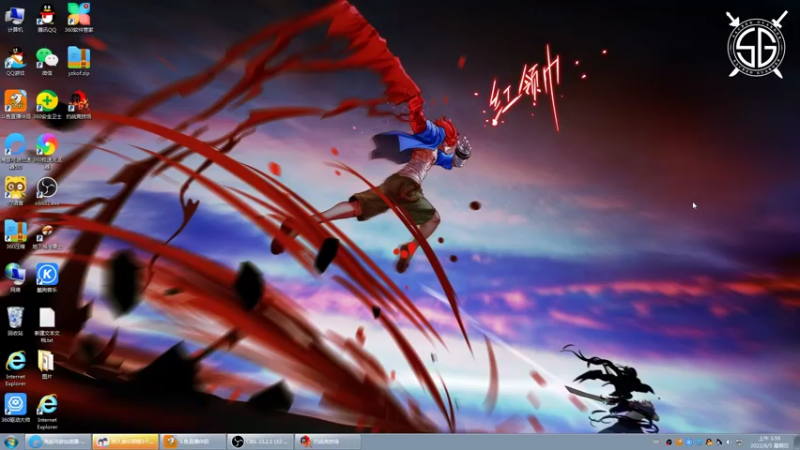
Task: Open 360软件管家 desktop shortcut
Action: tap(79, 18)
